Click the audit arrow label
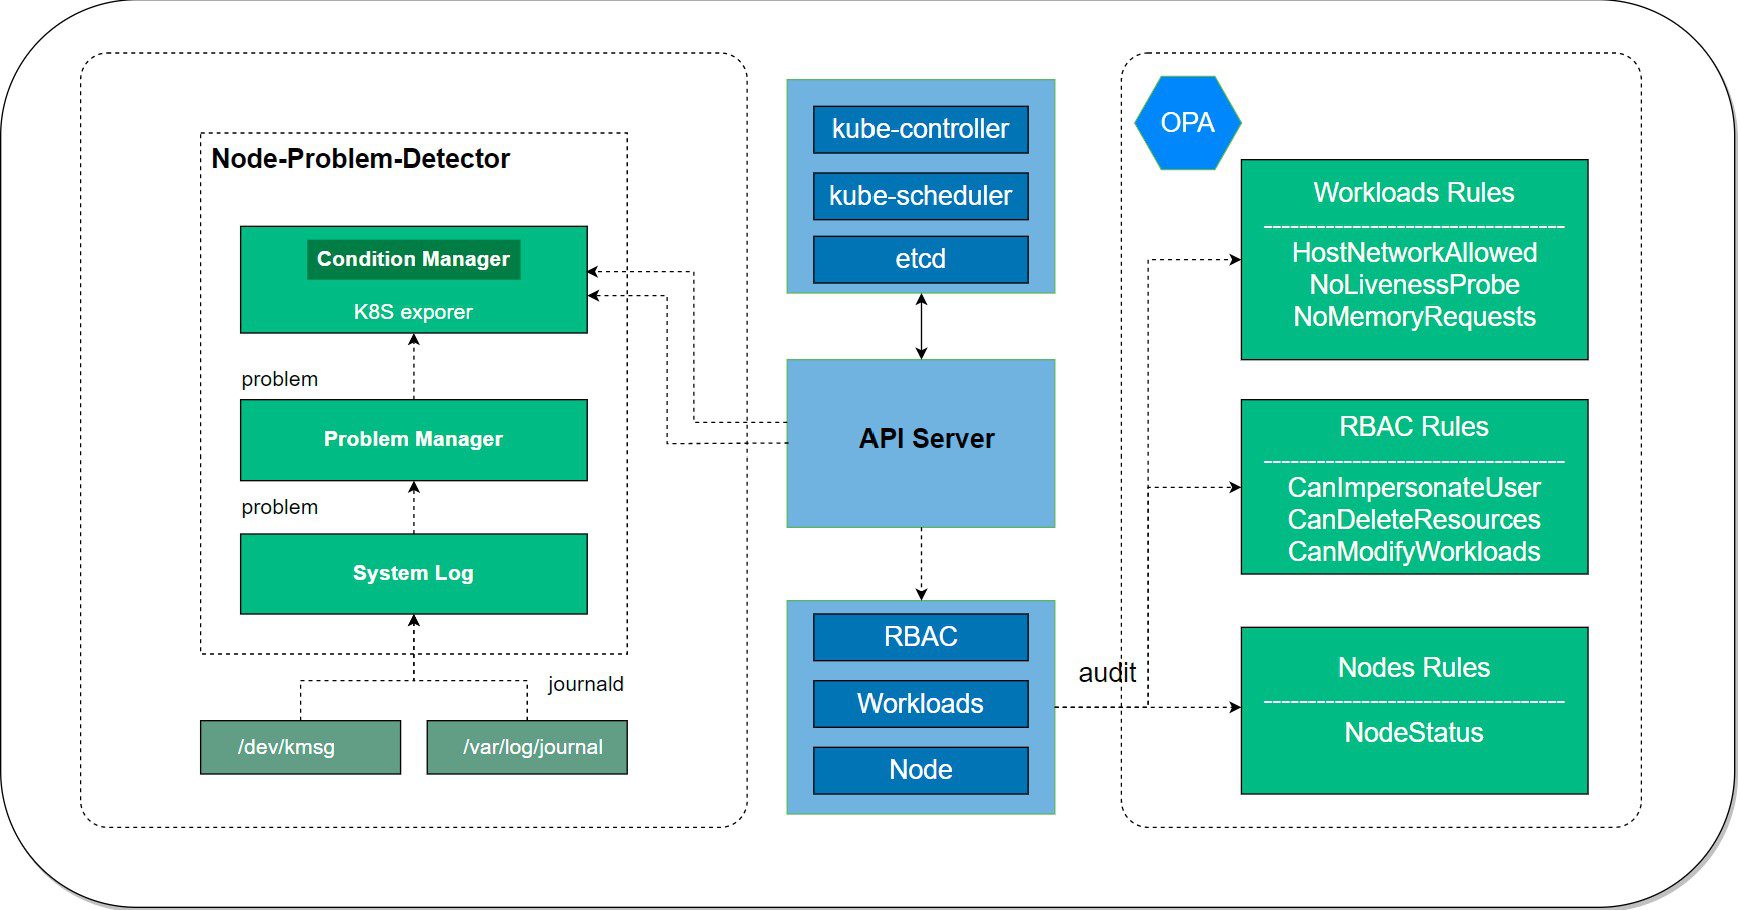Image resolution: width=1740 pixels, height=910 pixels. [x=1107, y=673]
